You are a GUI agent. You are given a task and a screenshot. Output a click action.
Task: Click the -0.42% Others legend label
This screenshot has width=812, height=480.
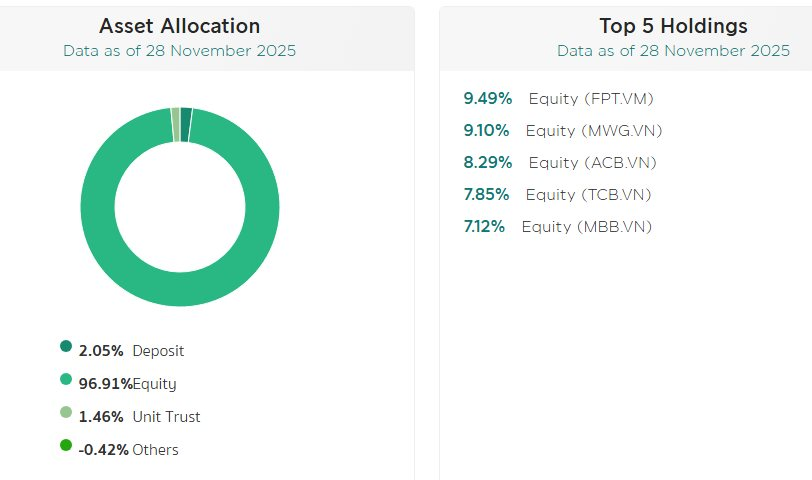[129, 450]
